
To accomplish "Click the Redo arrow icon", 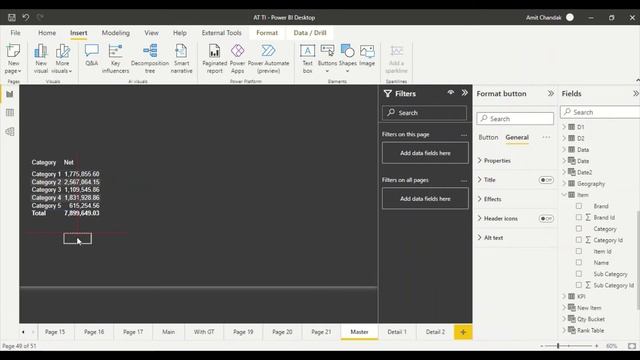I will click(40, 17).
